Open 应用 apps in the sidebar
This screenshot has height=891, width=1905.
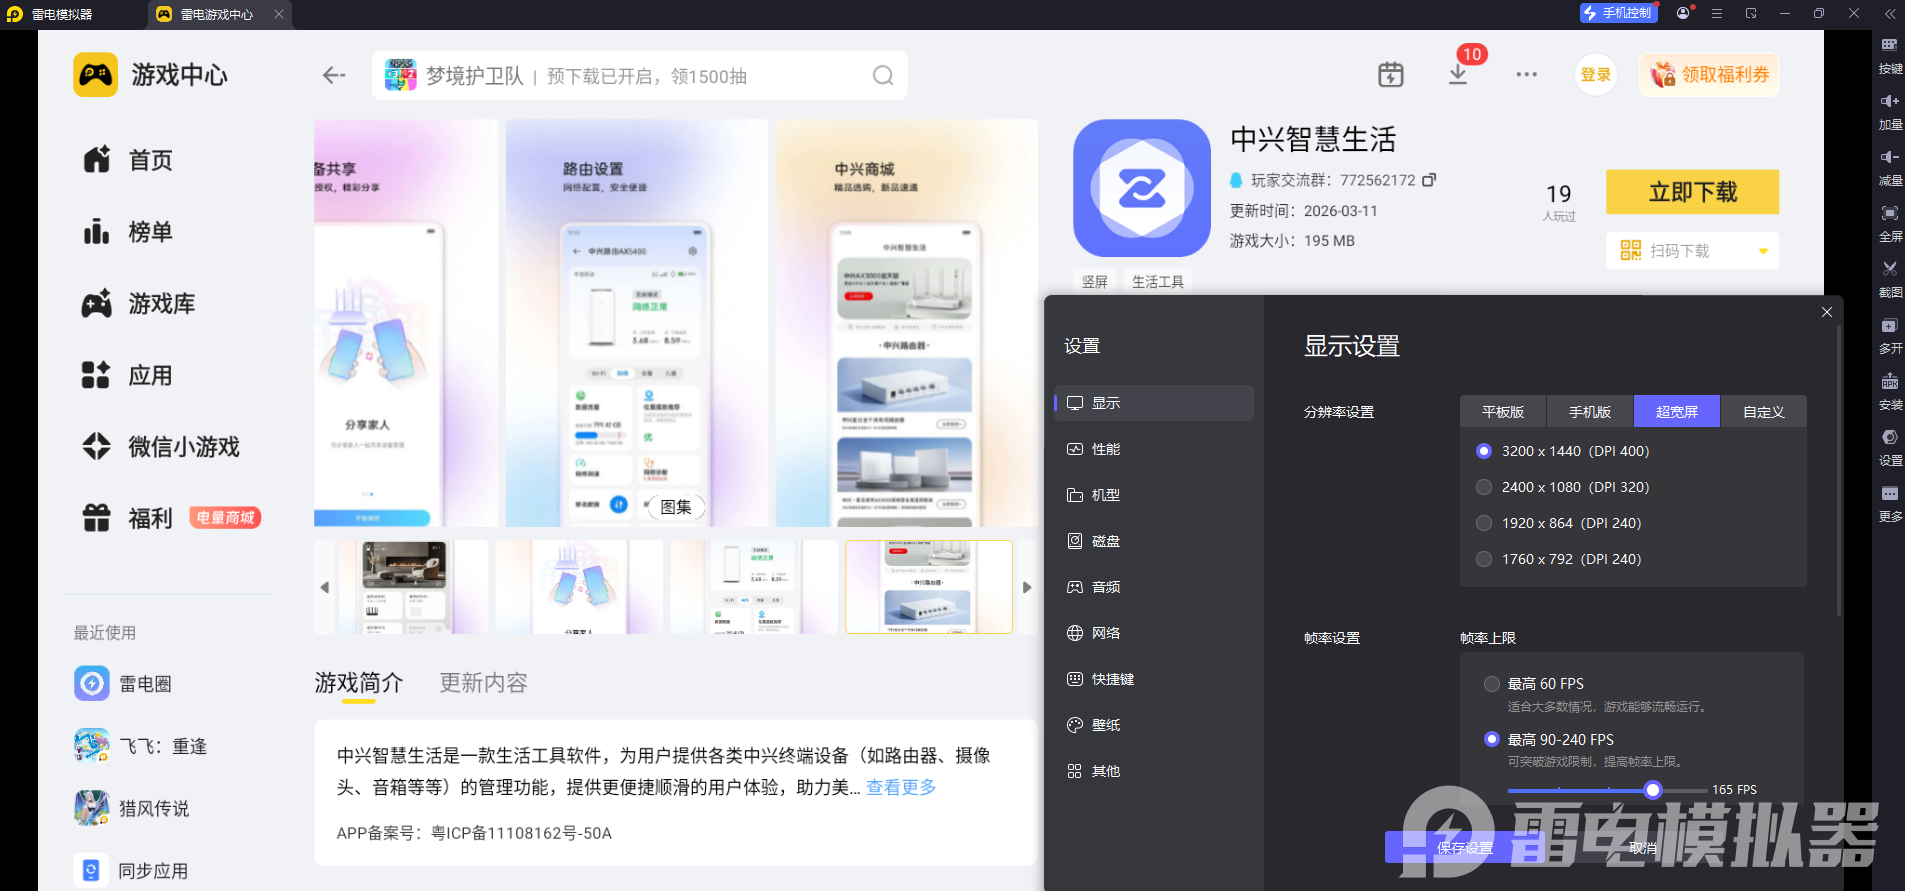coord(128,376)
